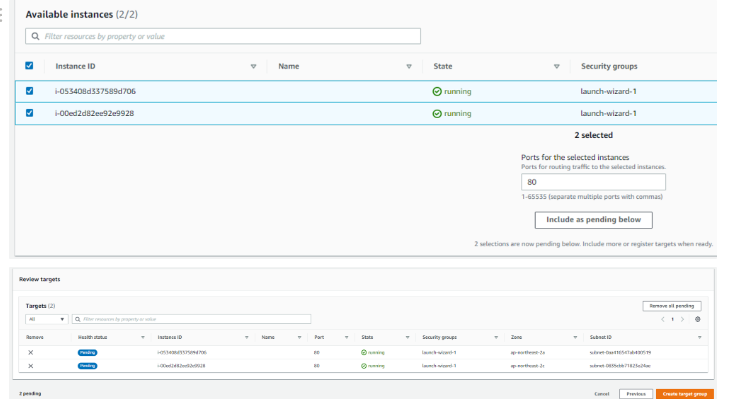Sort Available instances by State column
740x399 pixels.
point(557,67)
